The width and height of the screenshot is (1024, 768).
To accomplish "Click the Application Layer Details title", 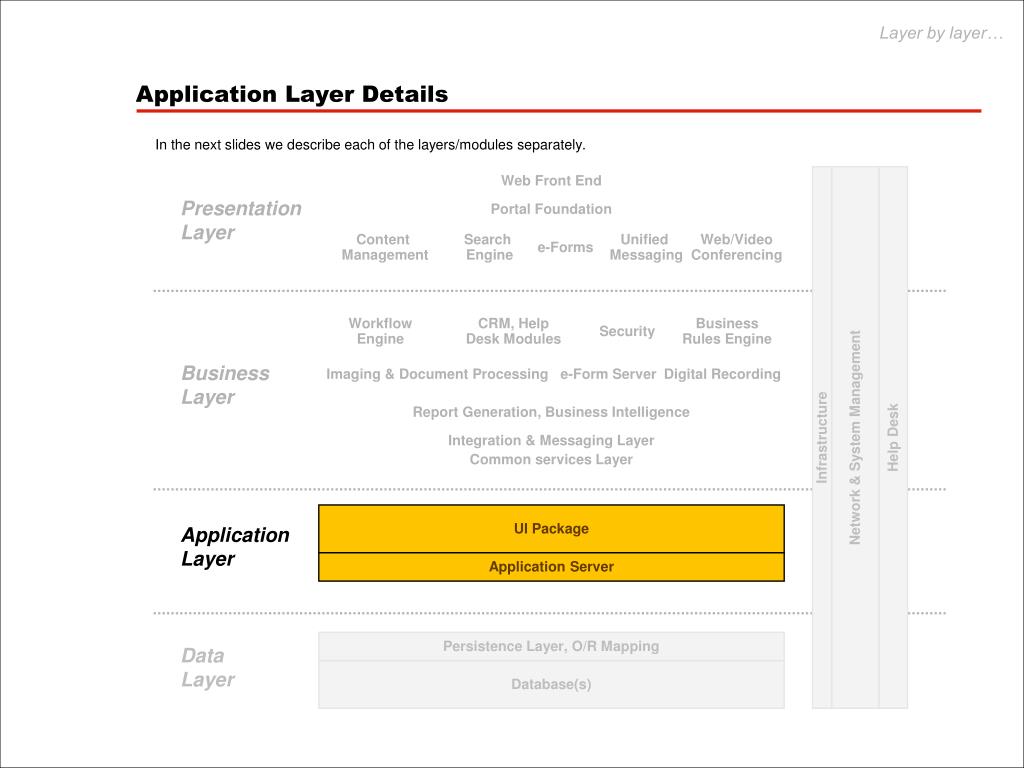I will [x=292, y=94].
